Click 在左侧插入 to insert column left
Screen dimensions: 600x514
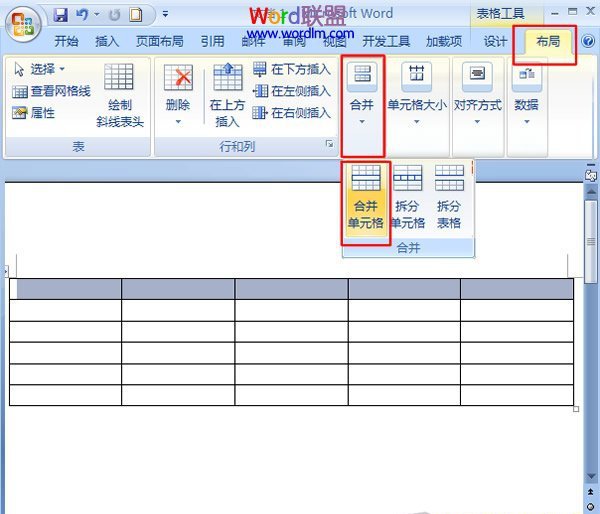pyautogui.click(x=292, y=91)
